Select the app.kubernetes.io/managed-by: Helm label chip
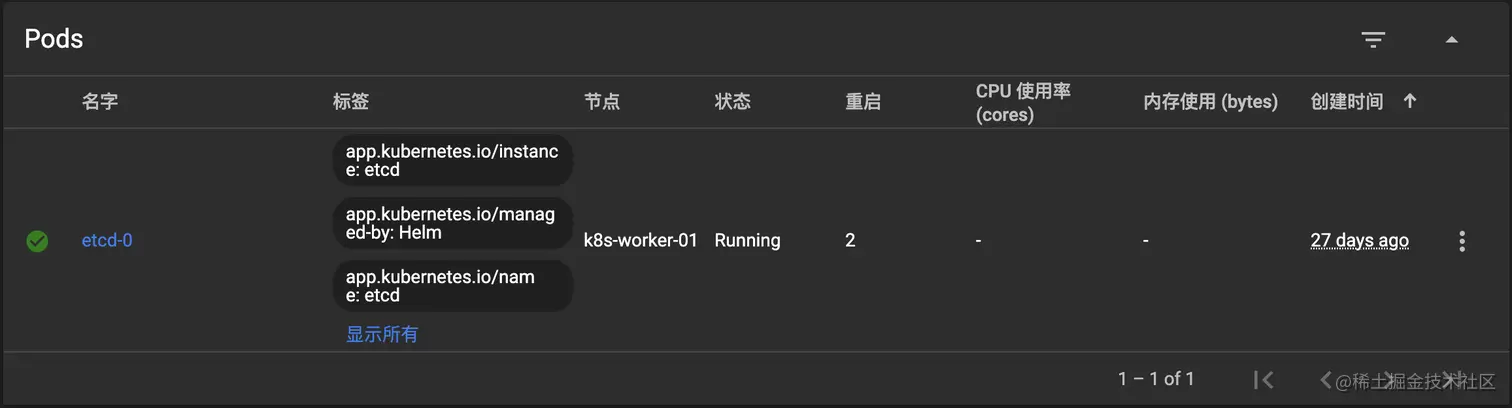The width and height of the screenshot is (1512, 408). coord(452,223)
